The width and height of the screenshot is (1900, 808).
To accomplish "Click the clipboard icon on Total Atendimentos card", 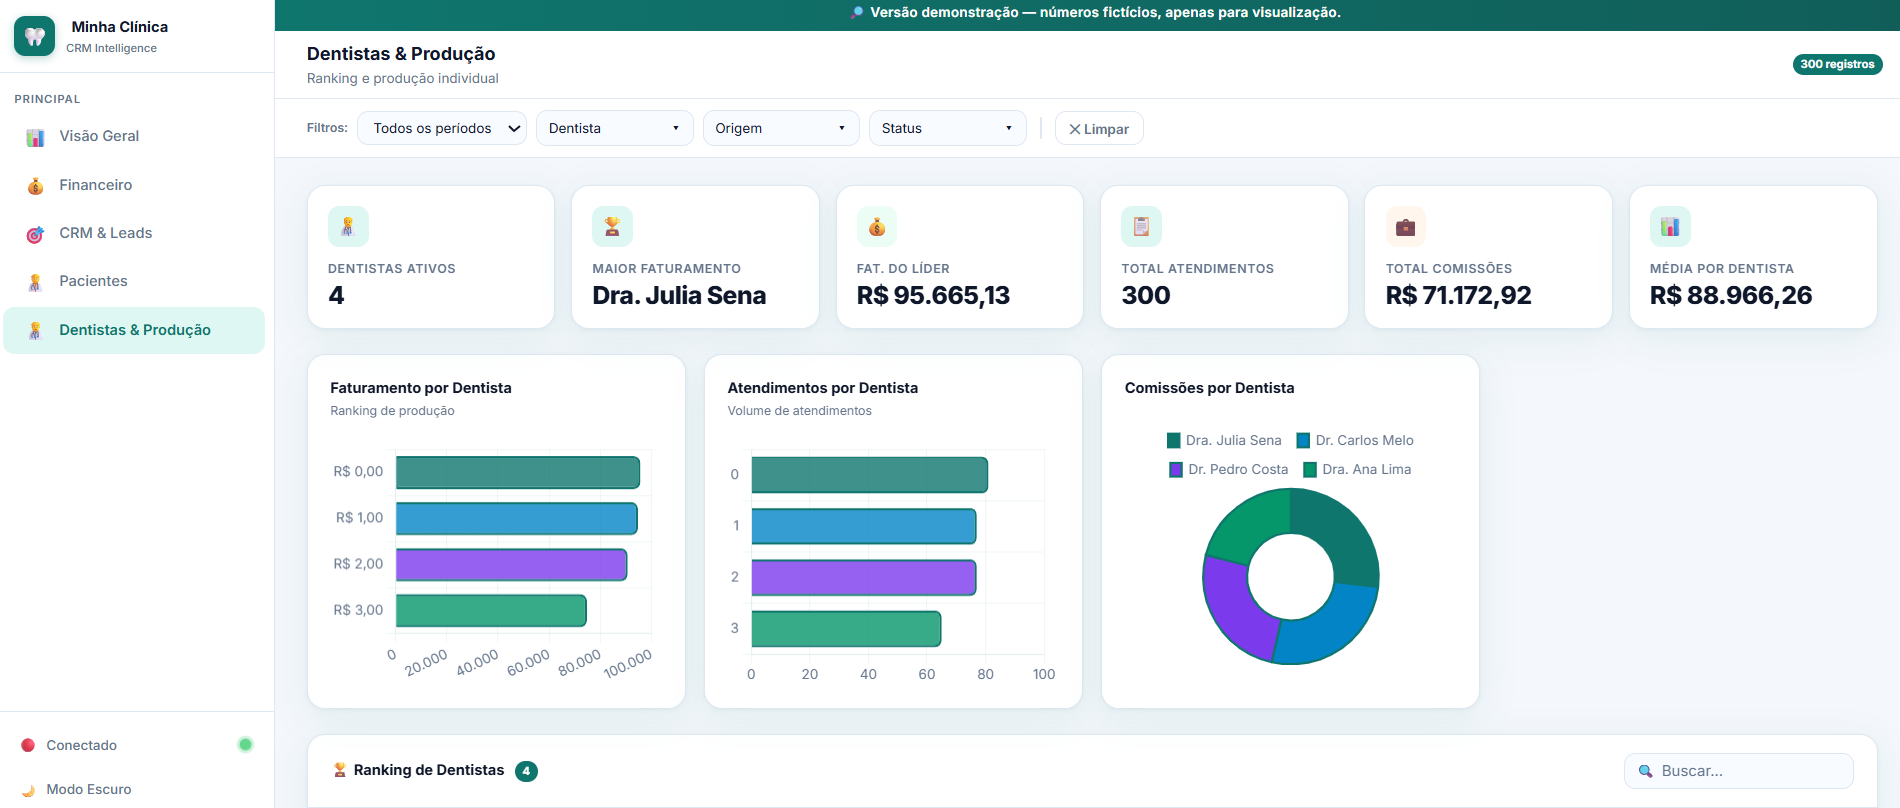I will (x=1141, y=226).
